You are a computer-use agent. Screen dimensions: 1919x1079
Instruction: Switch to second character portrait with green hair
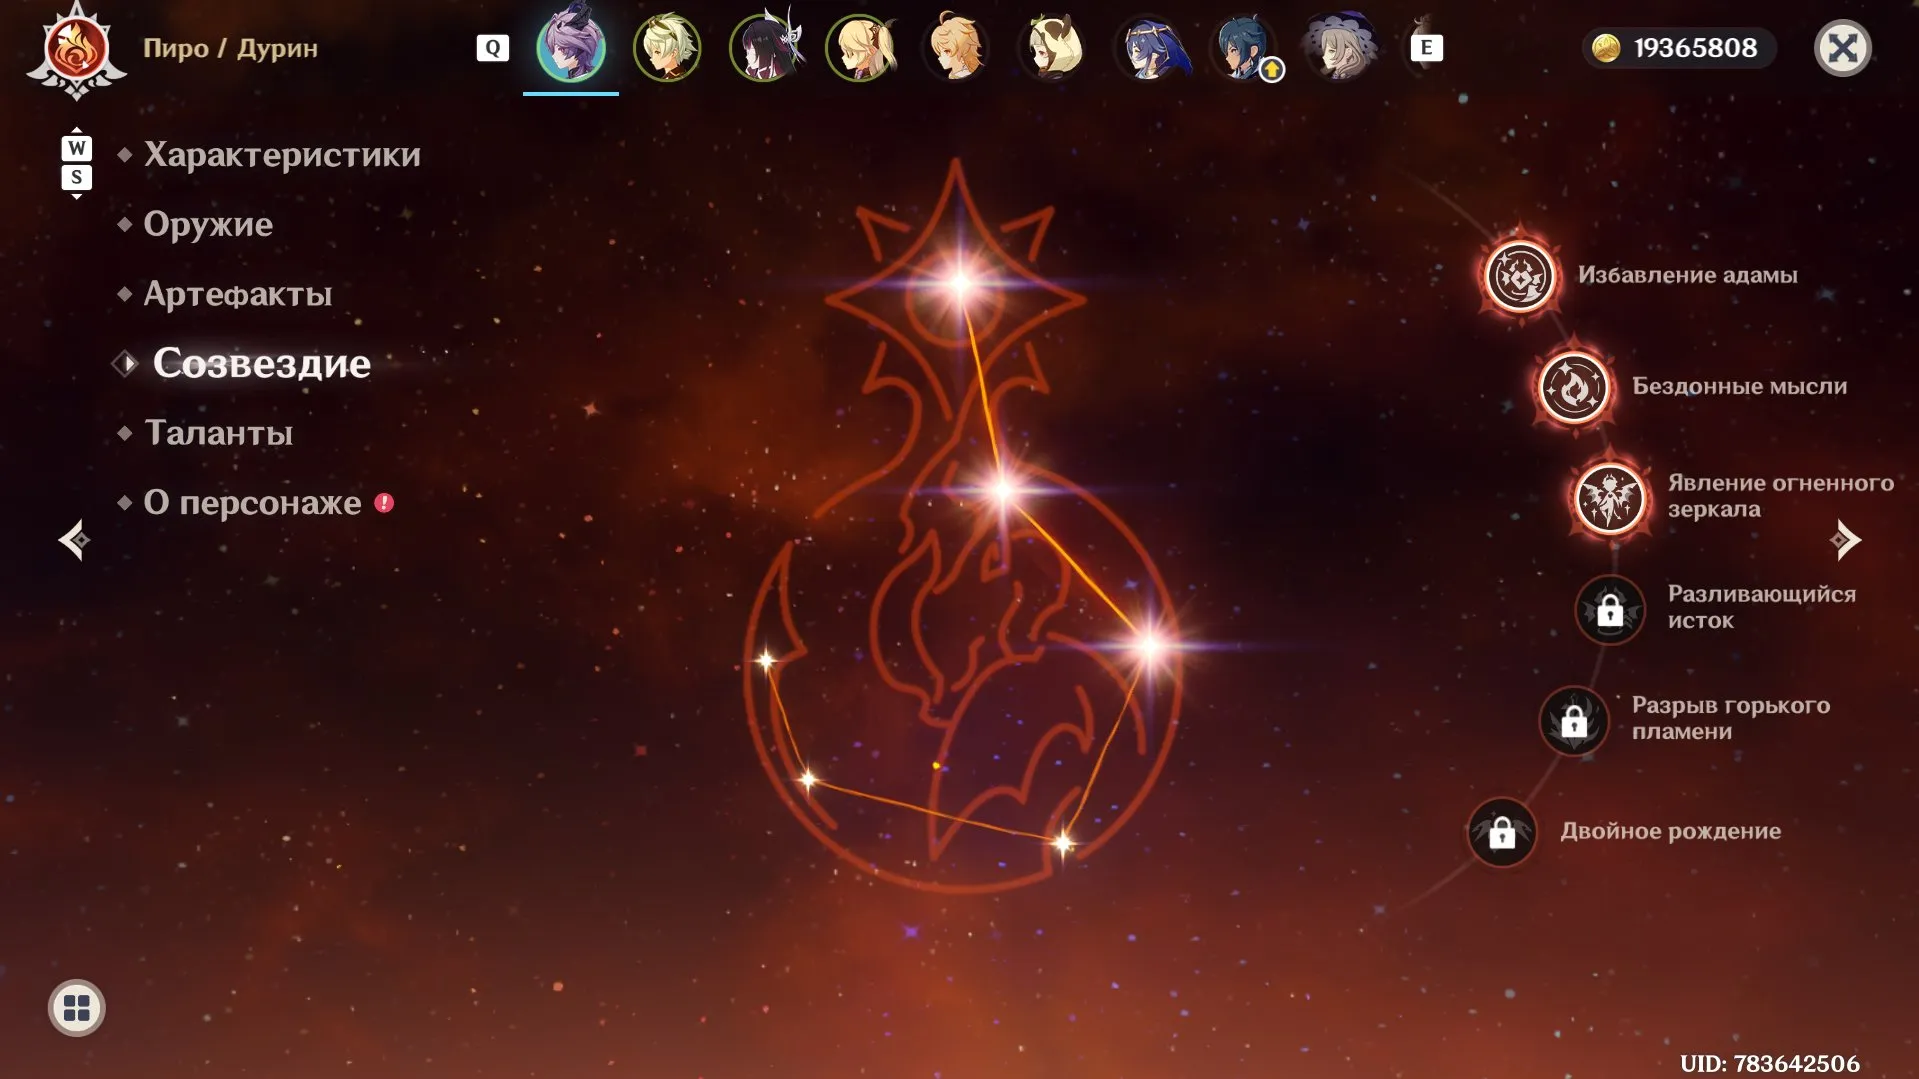click(667, 47)
